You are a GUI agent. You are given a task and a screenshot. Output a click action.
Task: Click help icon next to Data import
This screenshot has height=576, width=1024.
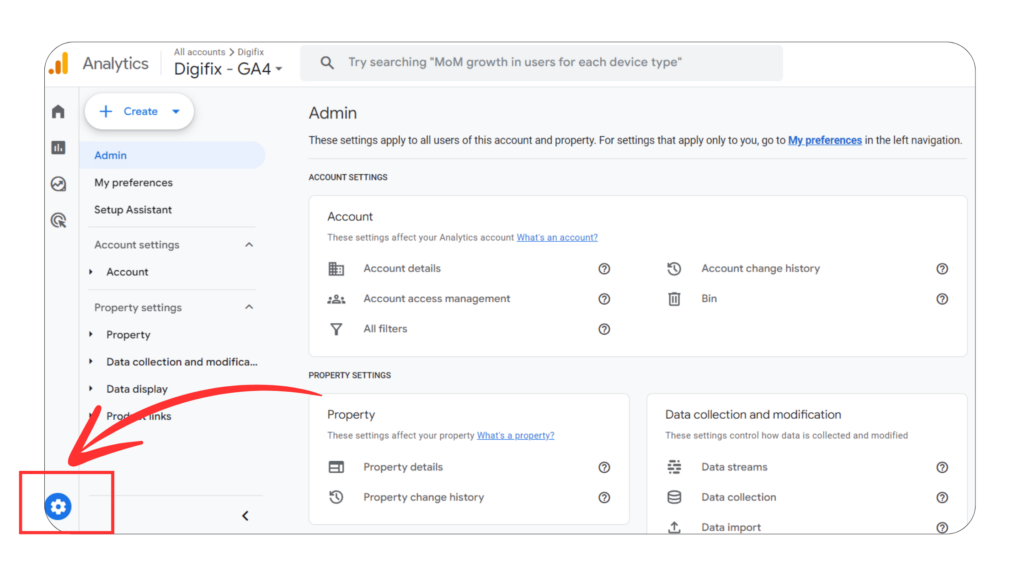coord(942,527)
